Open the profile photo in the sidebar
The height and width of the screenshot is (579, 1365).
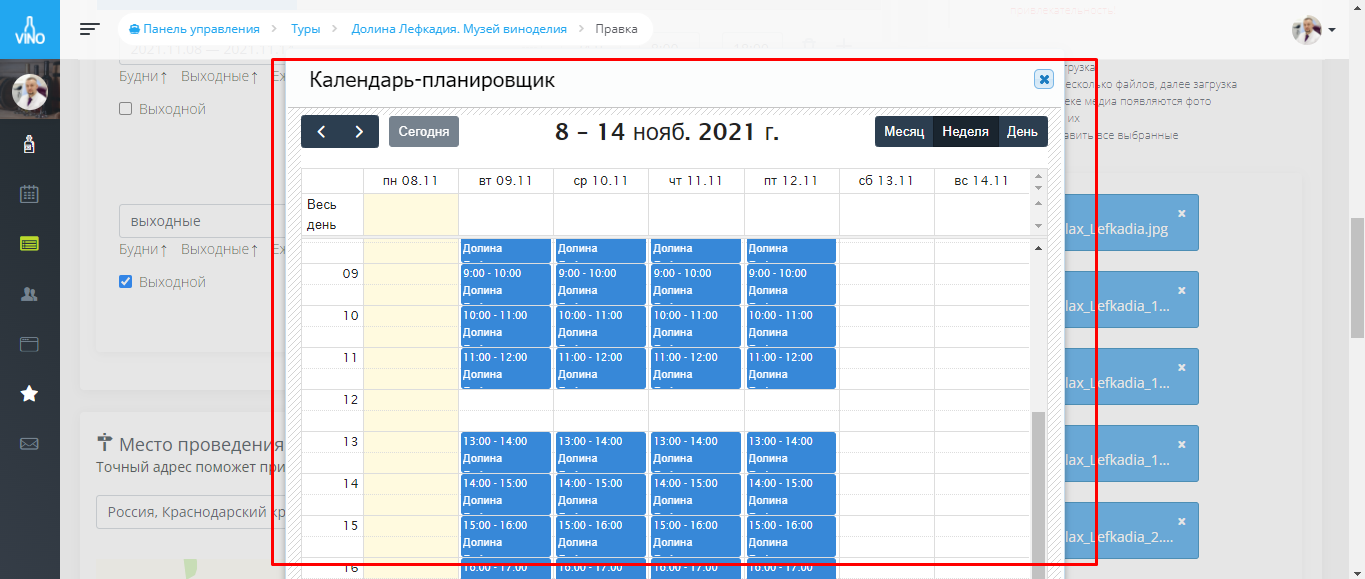tap(30, 93)
